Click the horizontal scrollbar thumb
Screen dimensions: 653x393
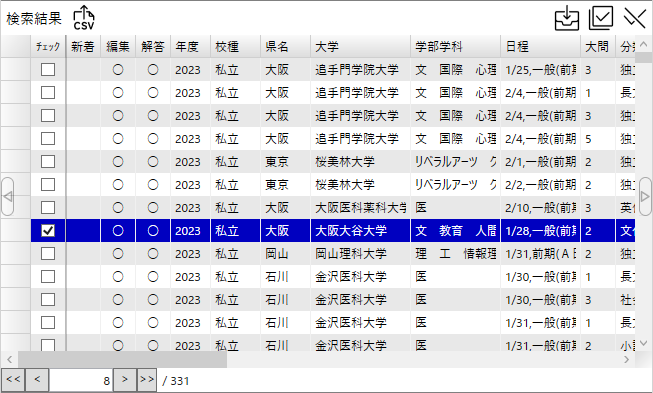tap(122, 359)
